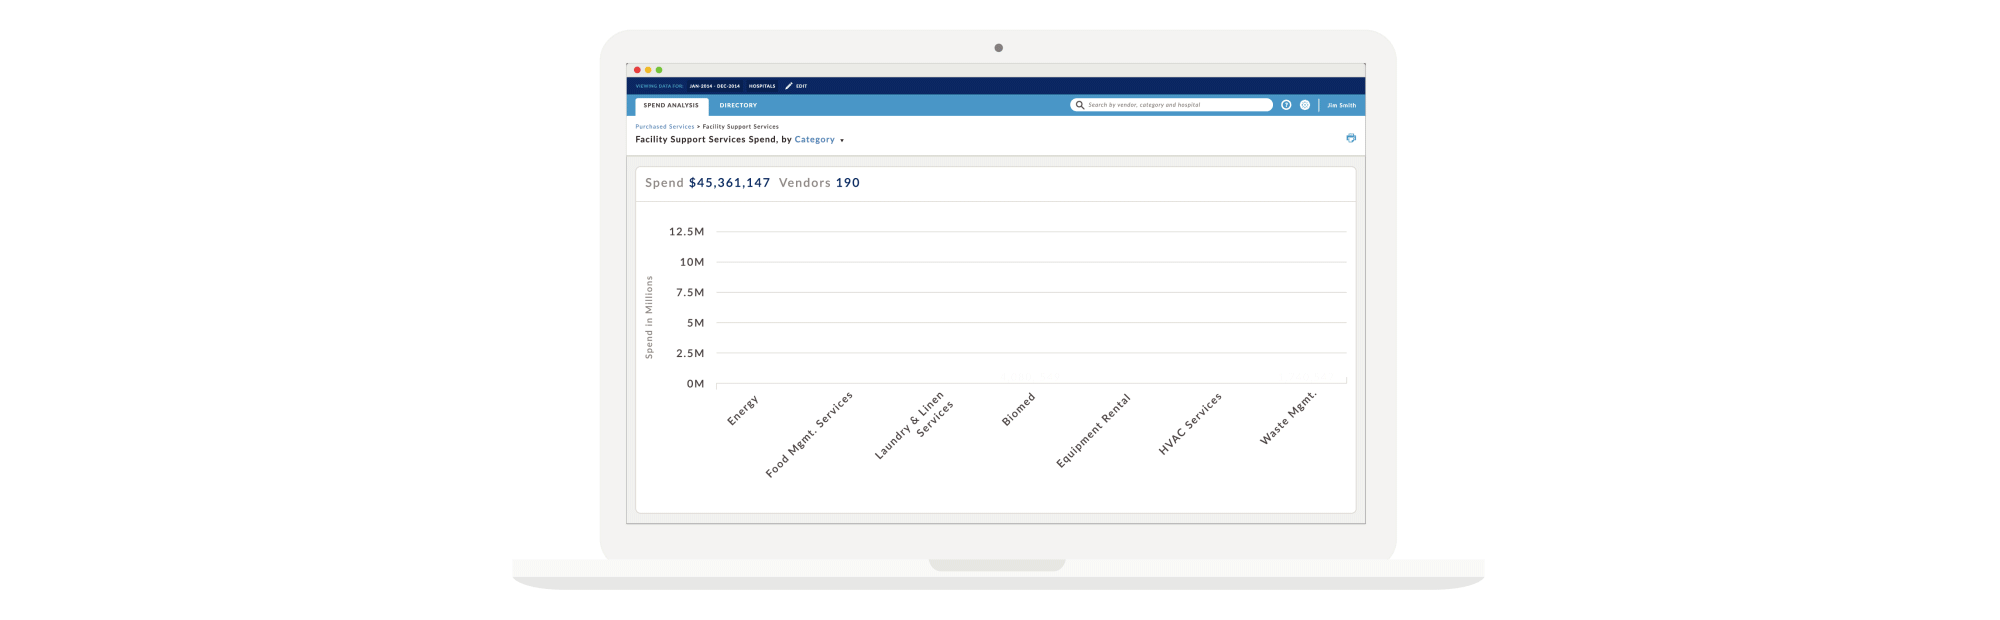This screenshot has height=620, width=2000.
Task: Click the vendors count 190
Action: point(848,183)
